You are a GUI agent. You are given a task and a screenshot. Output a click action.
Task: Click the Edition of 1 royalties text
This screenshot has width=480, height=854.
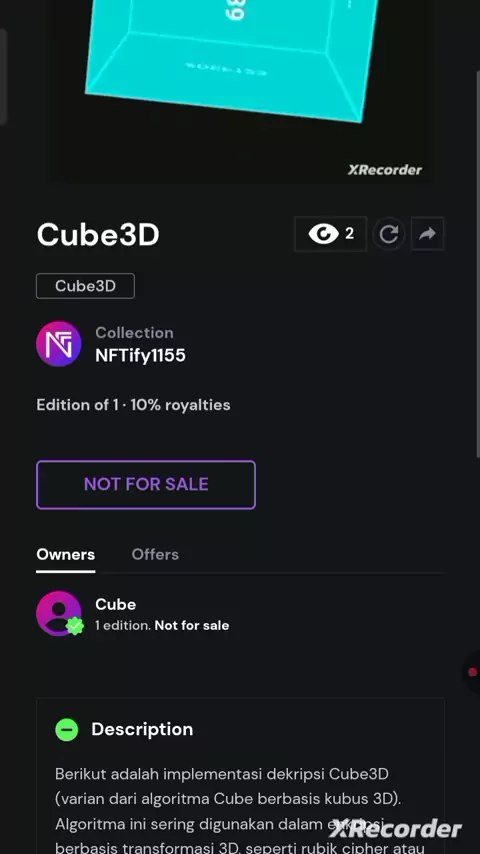coord(133,405)
